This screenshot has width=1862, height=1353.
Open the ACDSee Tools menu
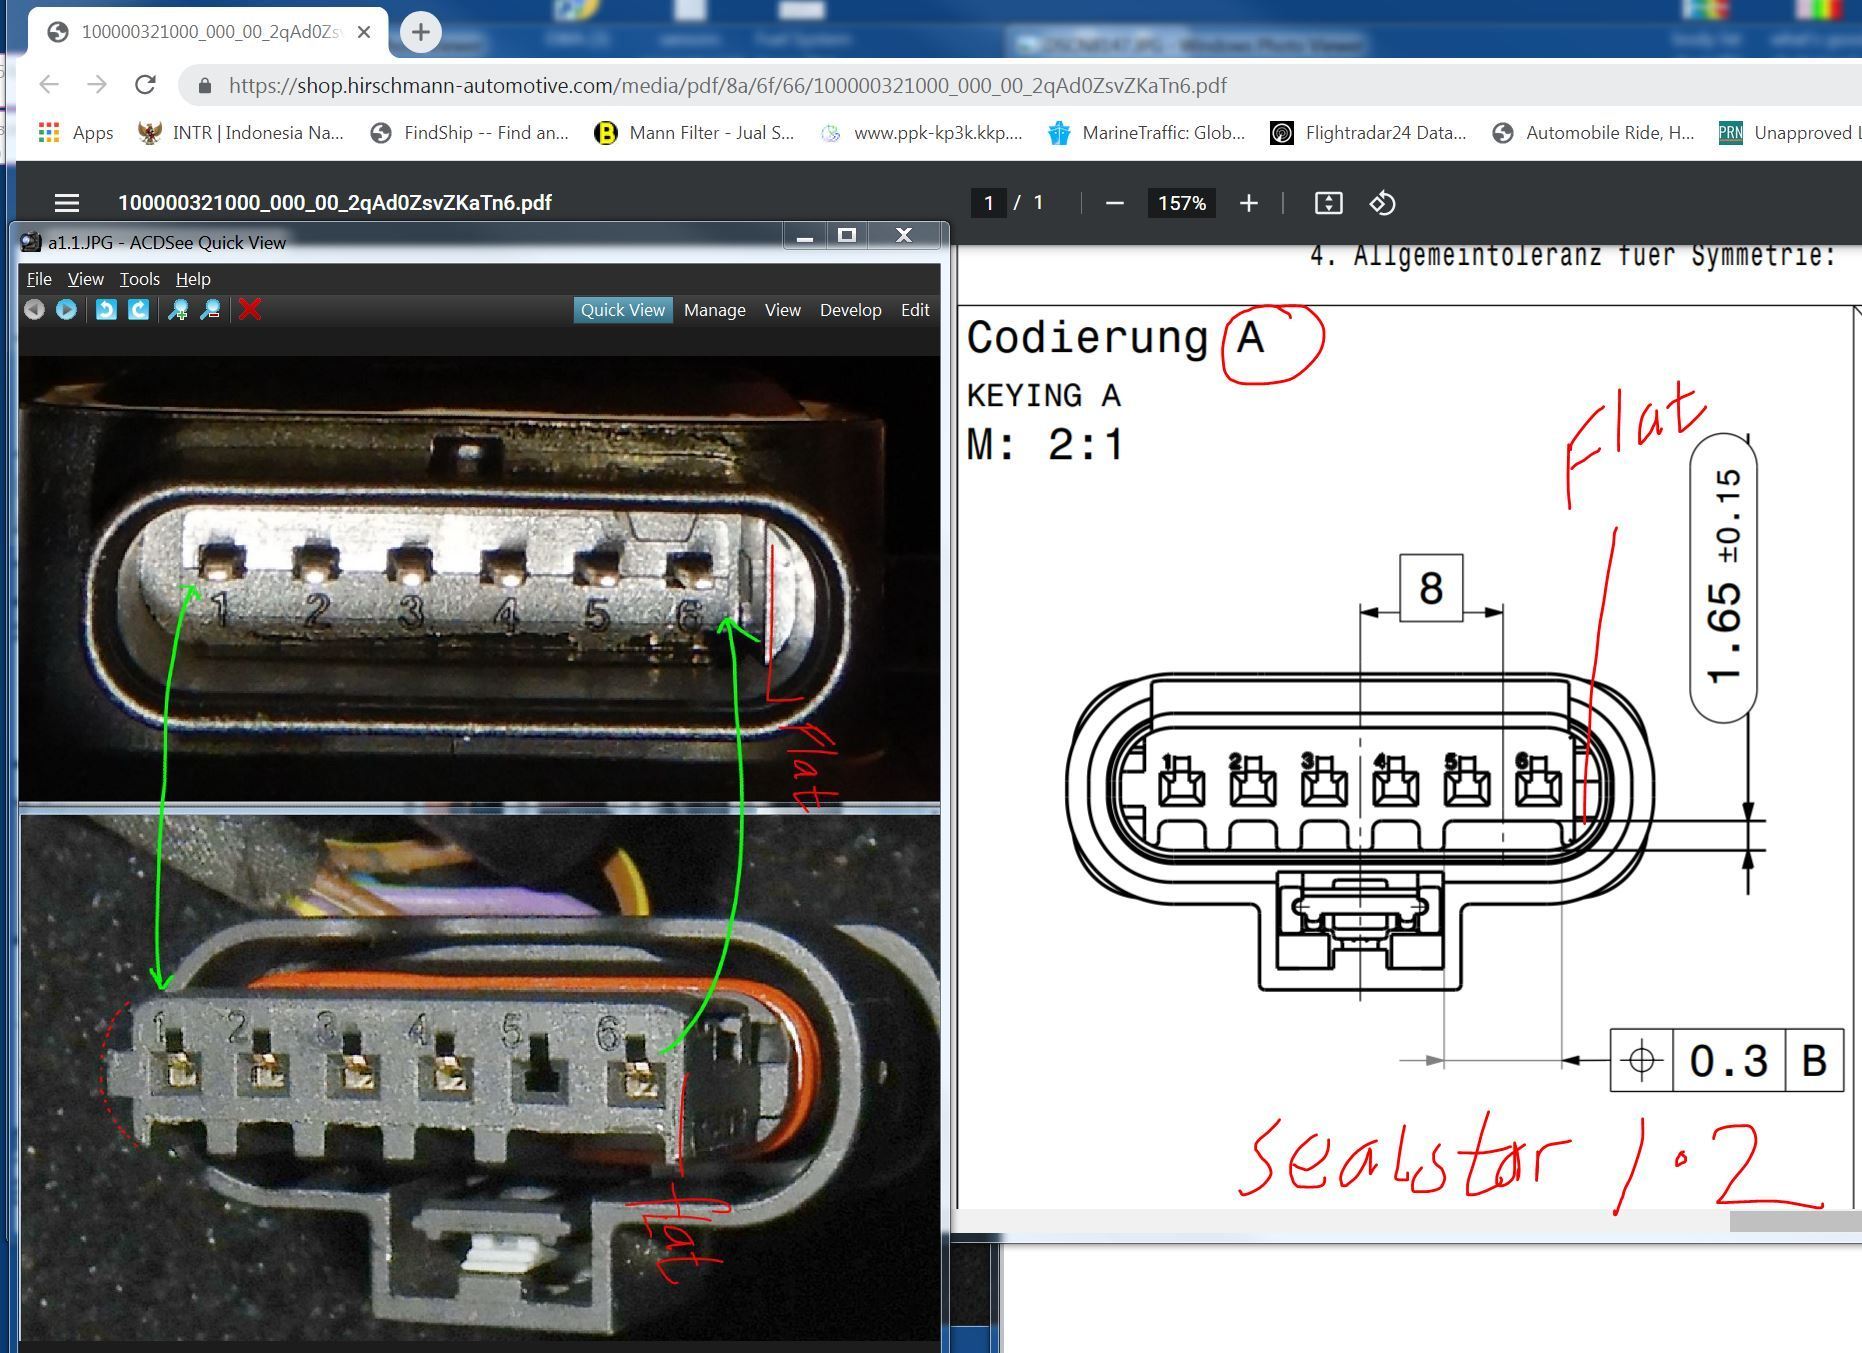click(x=139, y=279)
